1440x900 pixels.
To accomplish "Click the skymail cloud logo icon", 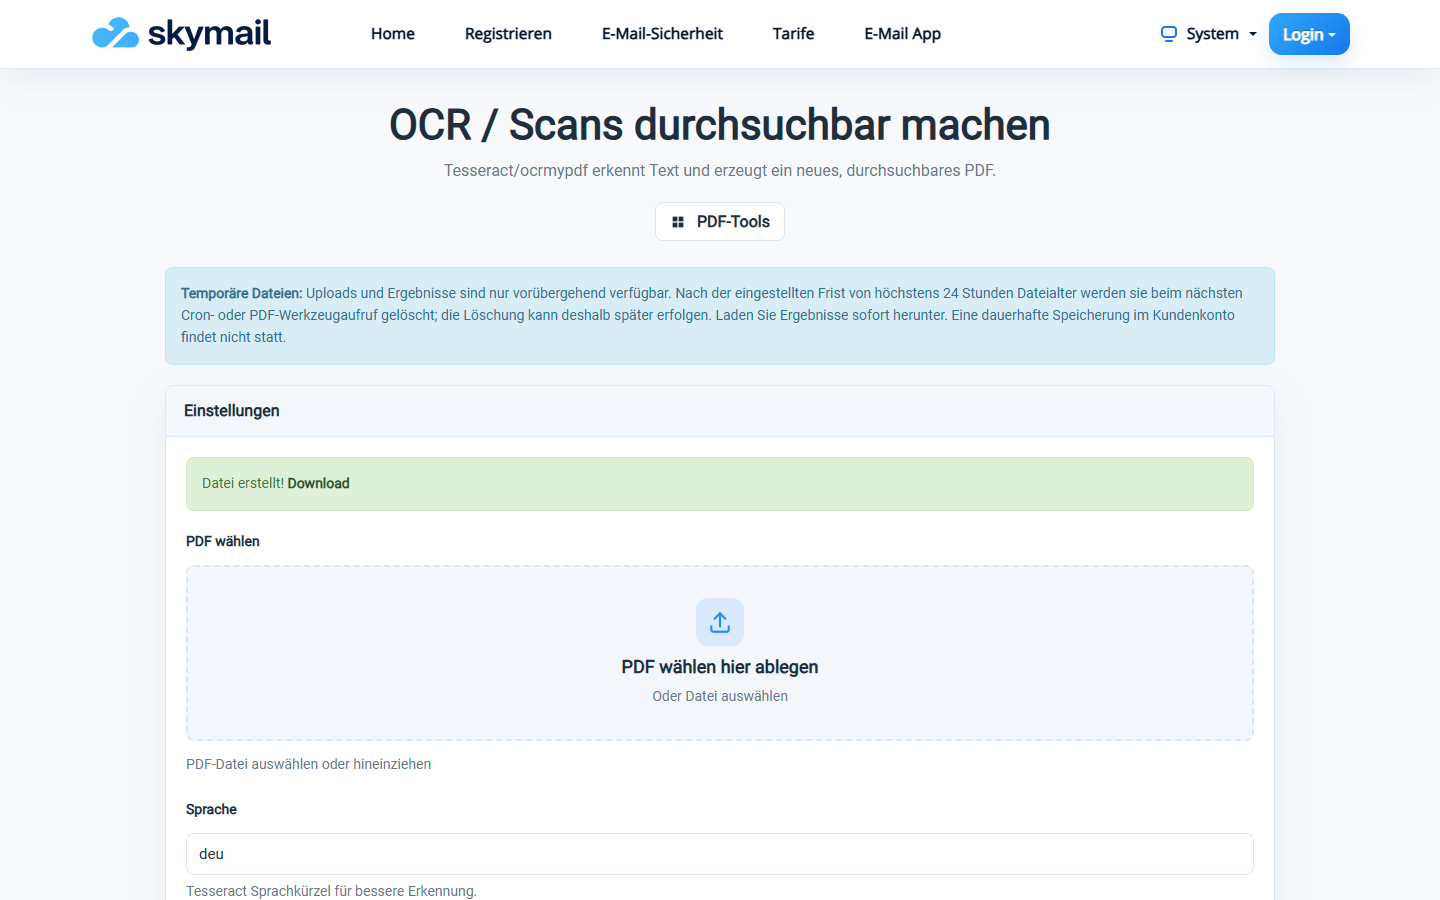I will [x=115, y=33].
